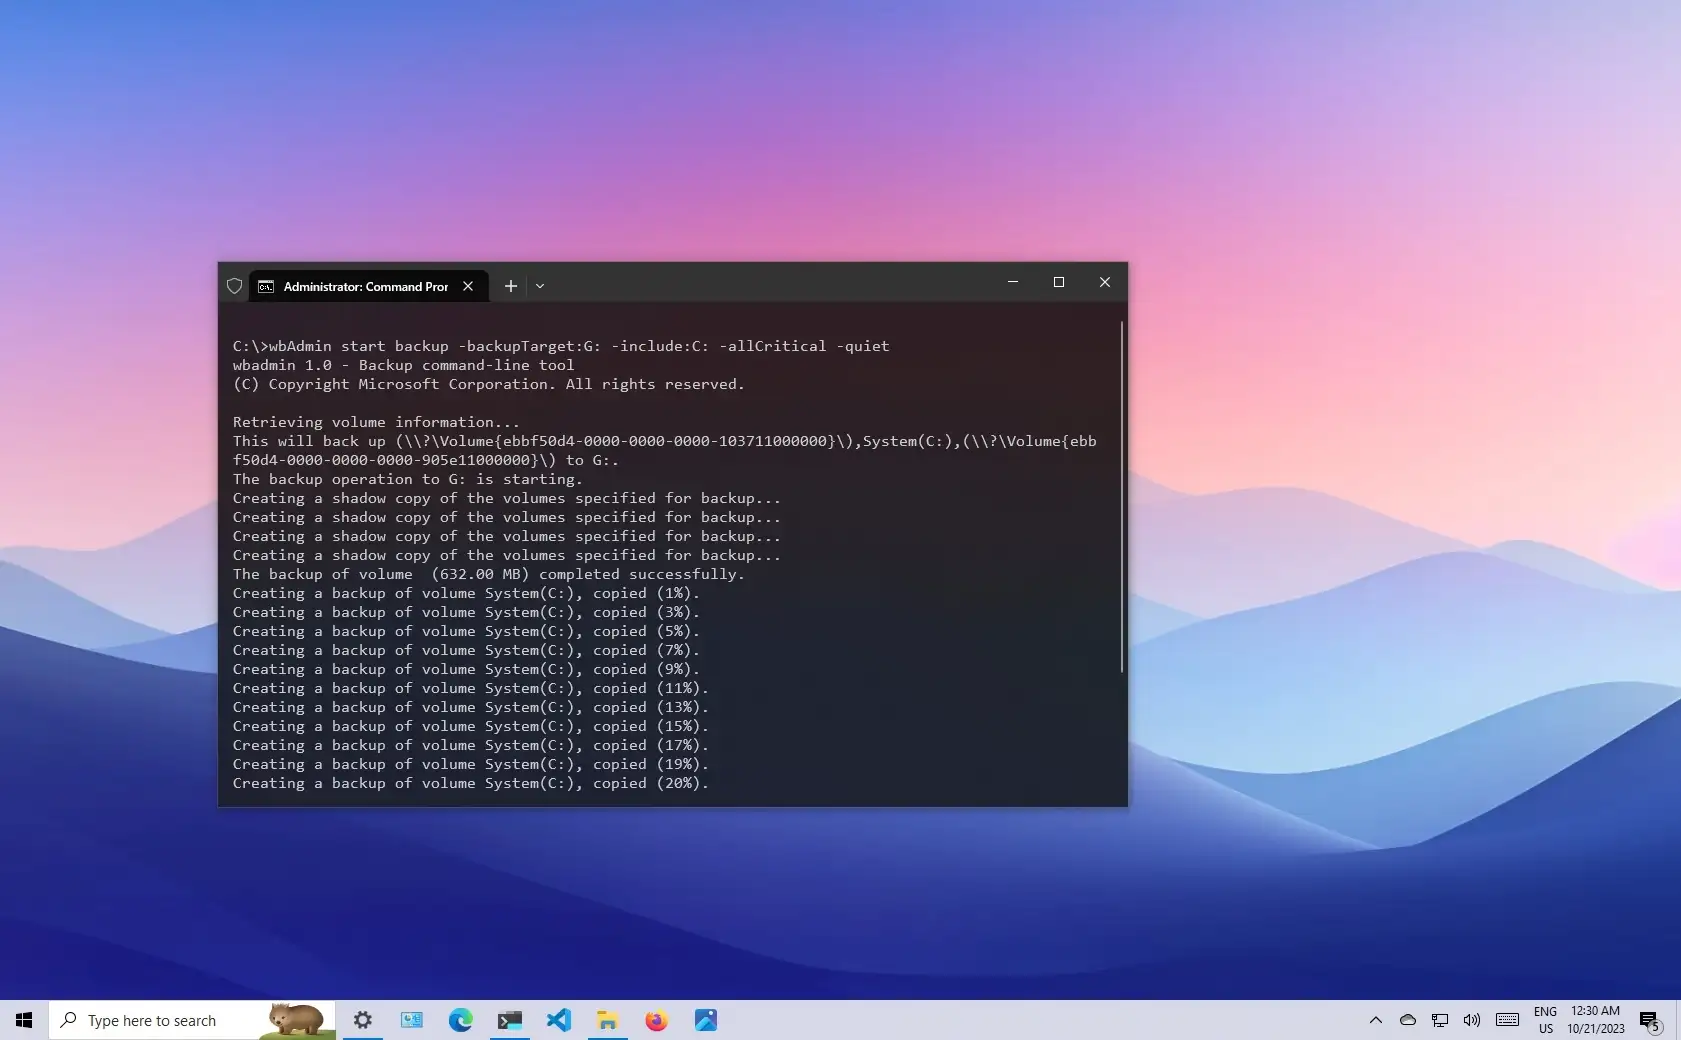1681x1040 pixels.
Task: Open File Explorer from the taskbar
Action: click(608, 1019)
